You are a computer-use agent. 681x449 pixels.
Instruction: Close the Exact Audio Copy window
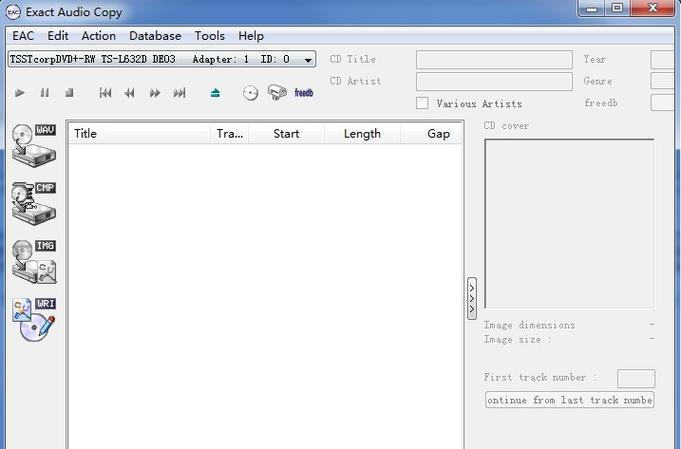[x=652, y=8]
